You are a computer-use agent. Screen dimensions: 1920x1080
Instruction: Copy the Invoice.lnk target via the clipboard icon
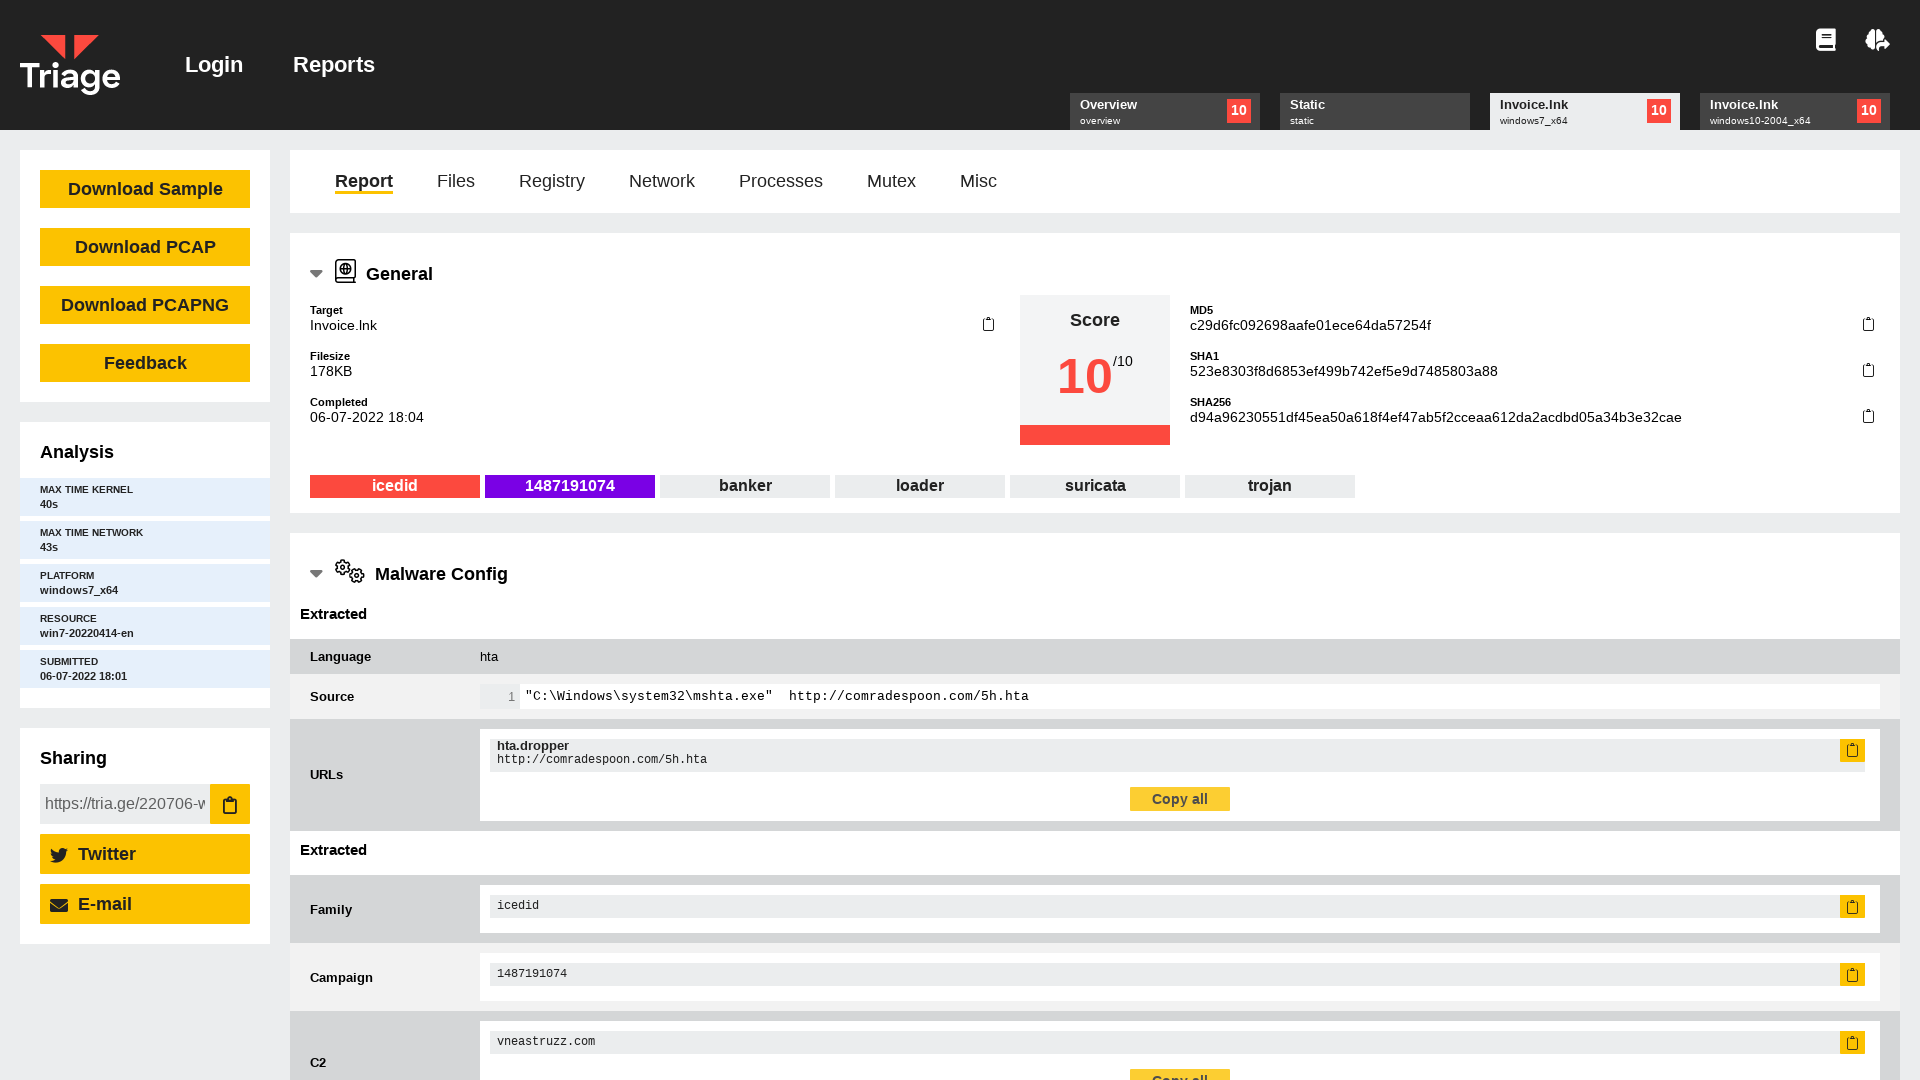coord(988,324)
